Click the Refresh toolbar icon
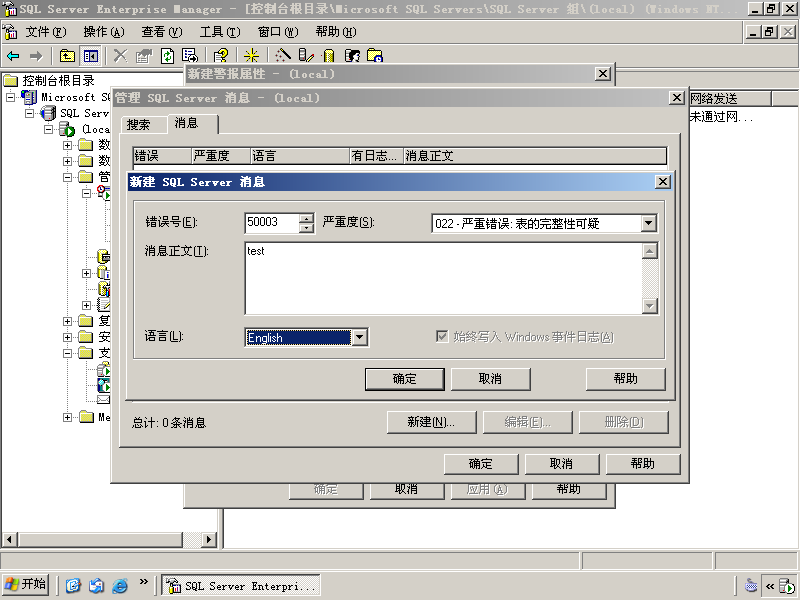The width and height of the screenshot is (800, 600). (x=167, y=56)
